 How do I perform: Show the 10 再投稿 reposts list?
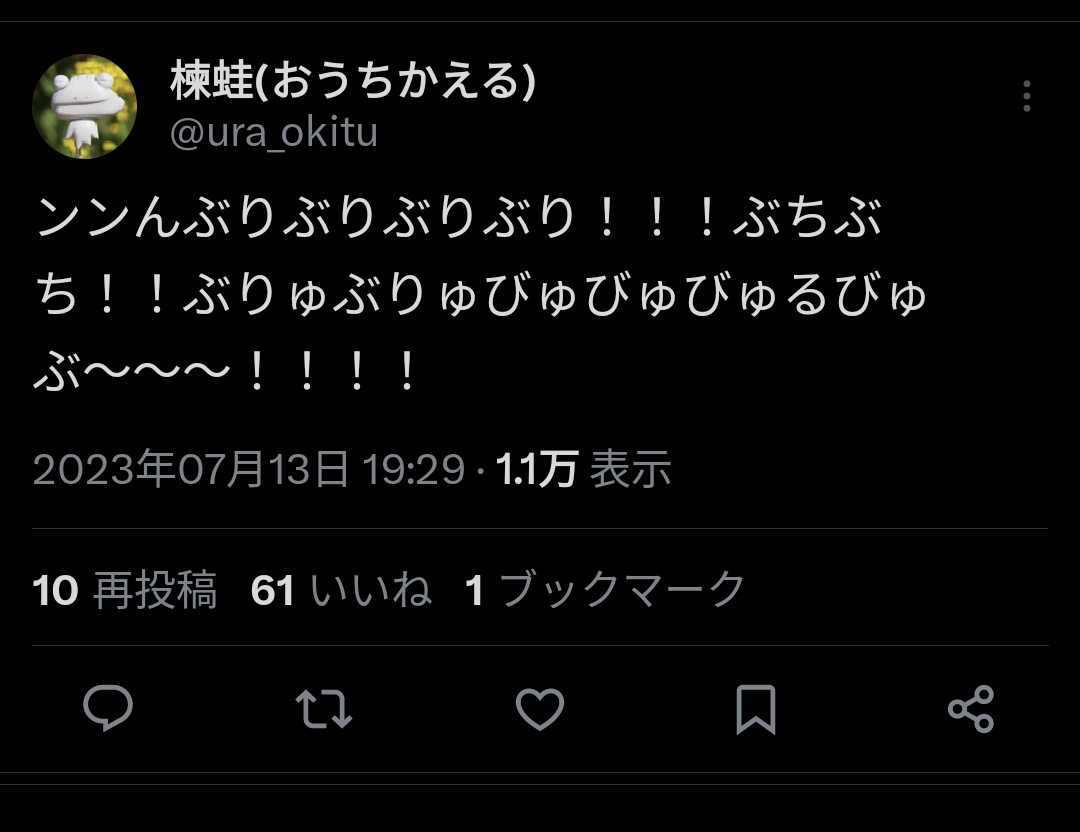pyautogui.click(x=125, y=590)
